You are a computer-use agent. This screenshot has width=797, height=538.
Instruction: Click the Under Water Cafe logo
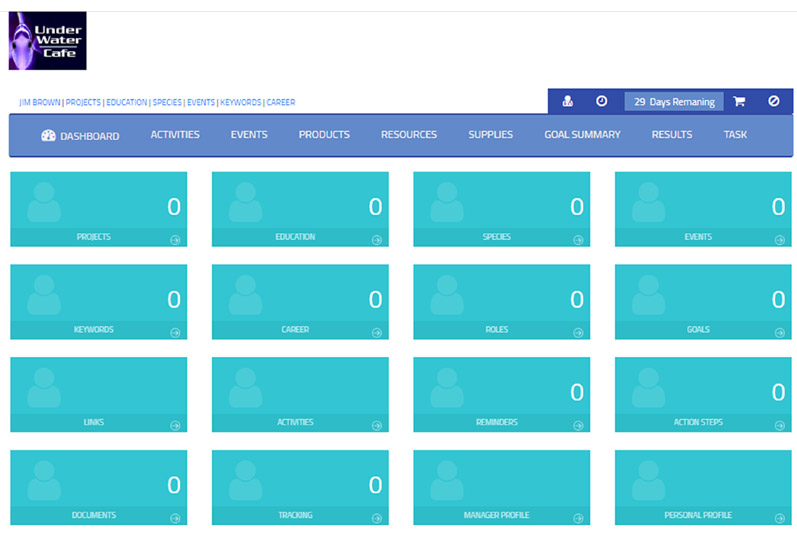[47, 41]
